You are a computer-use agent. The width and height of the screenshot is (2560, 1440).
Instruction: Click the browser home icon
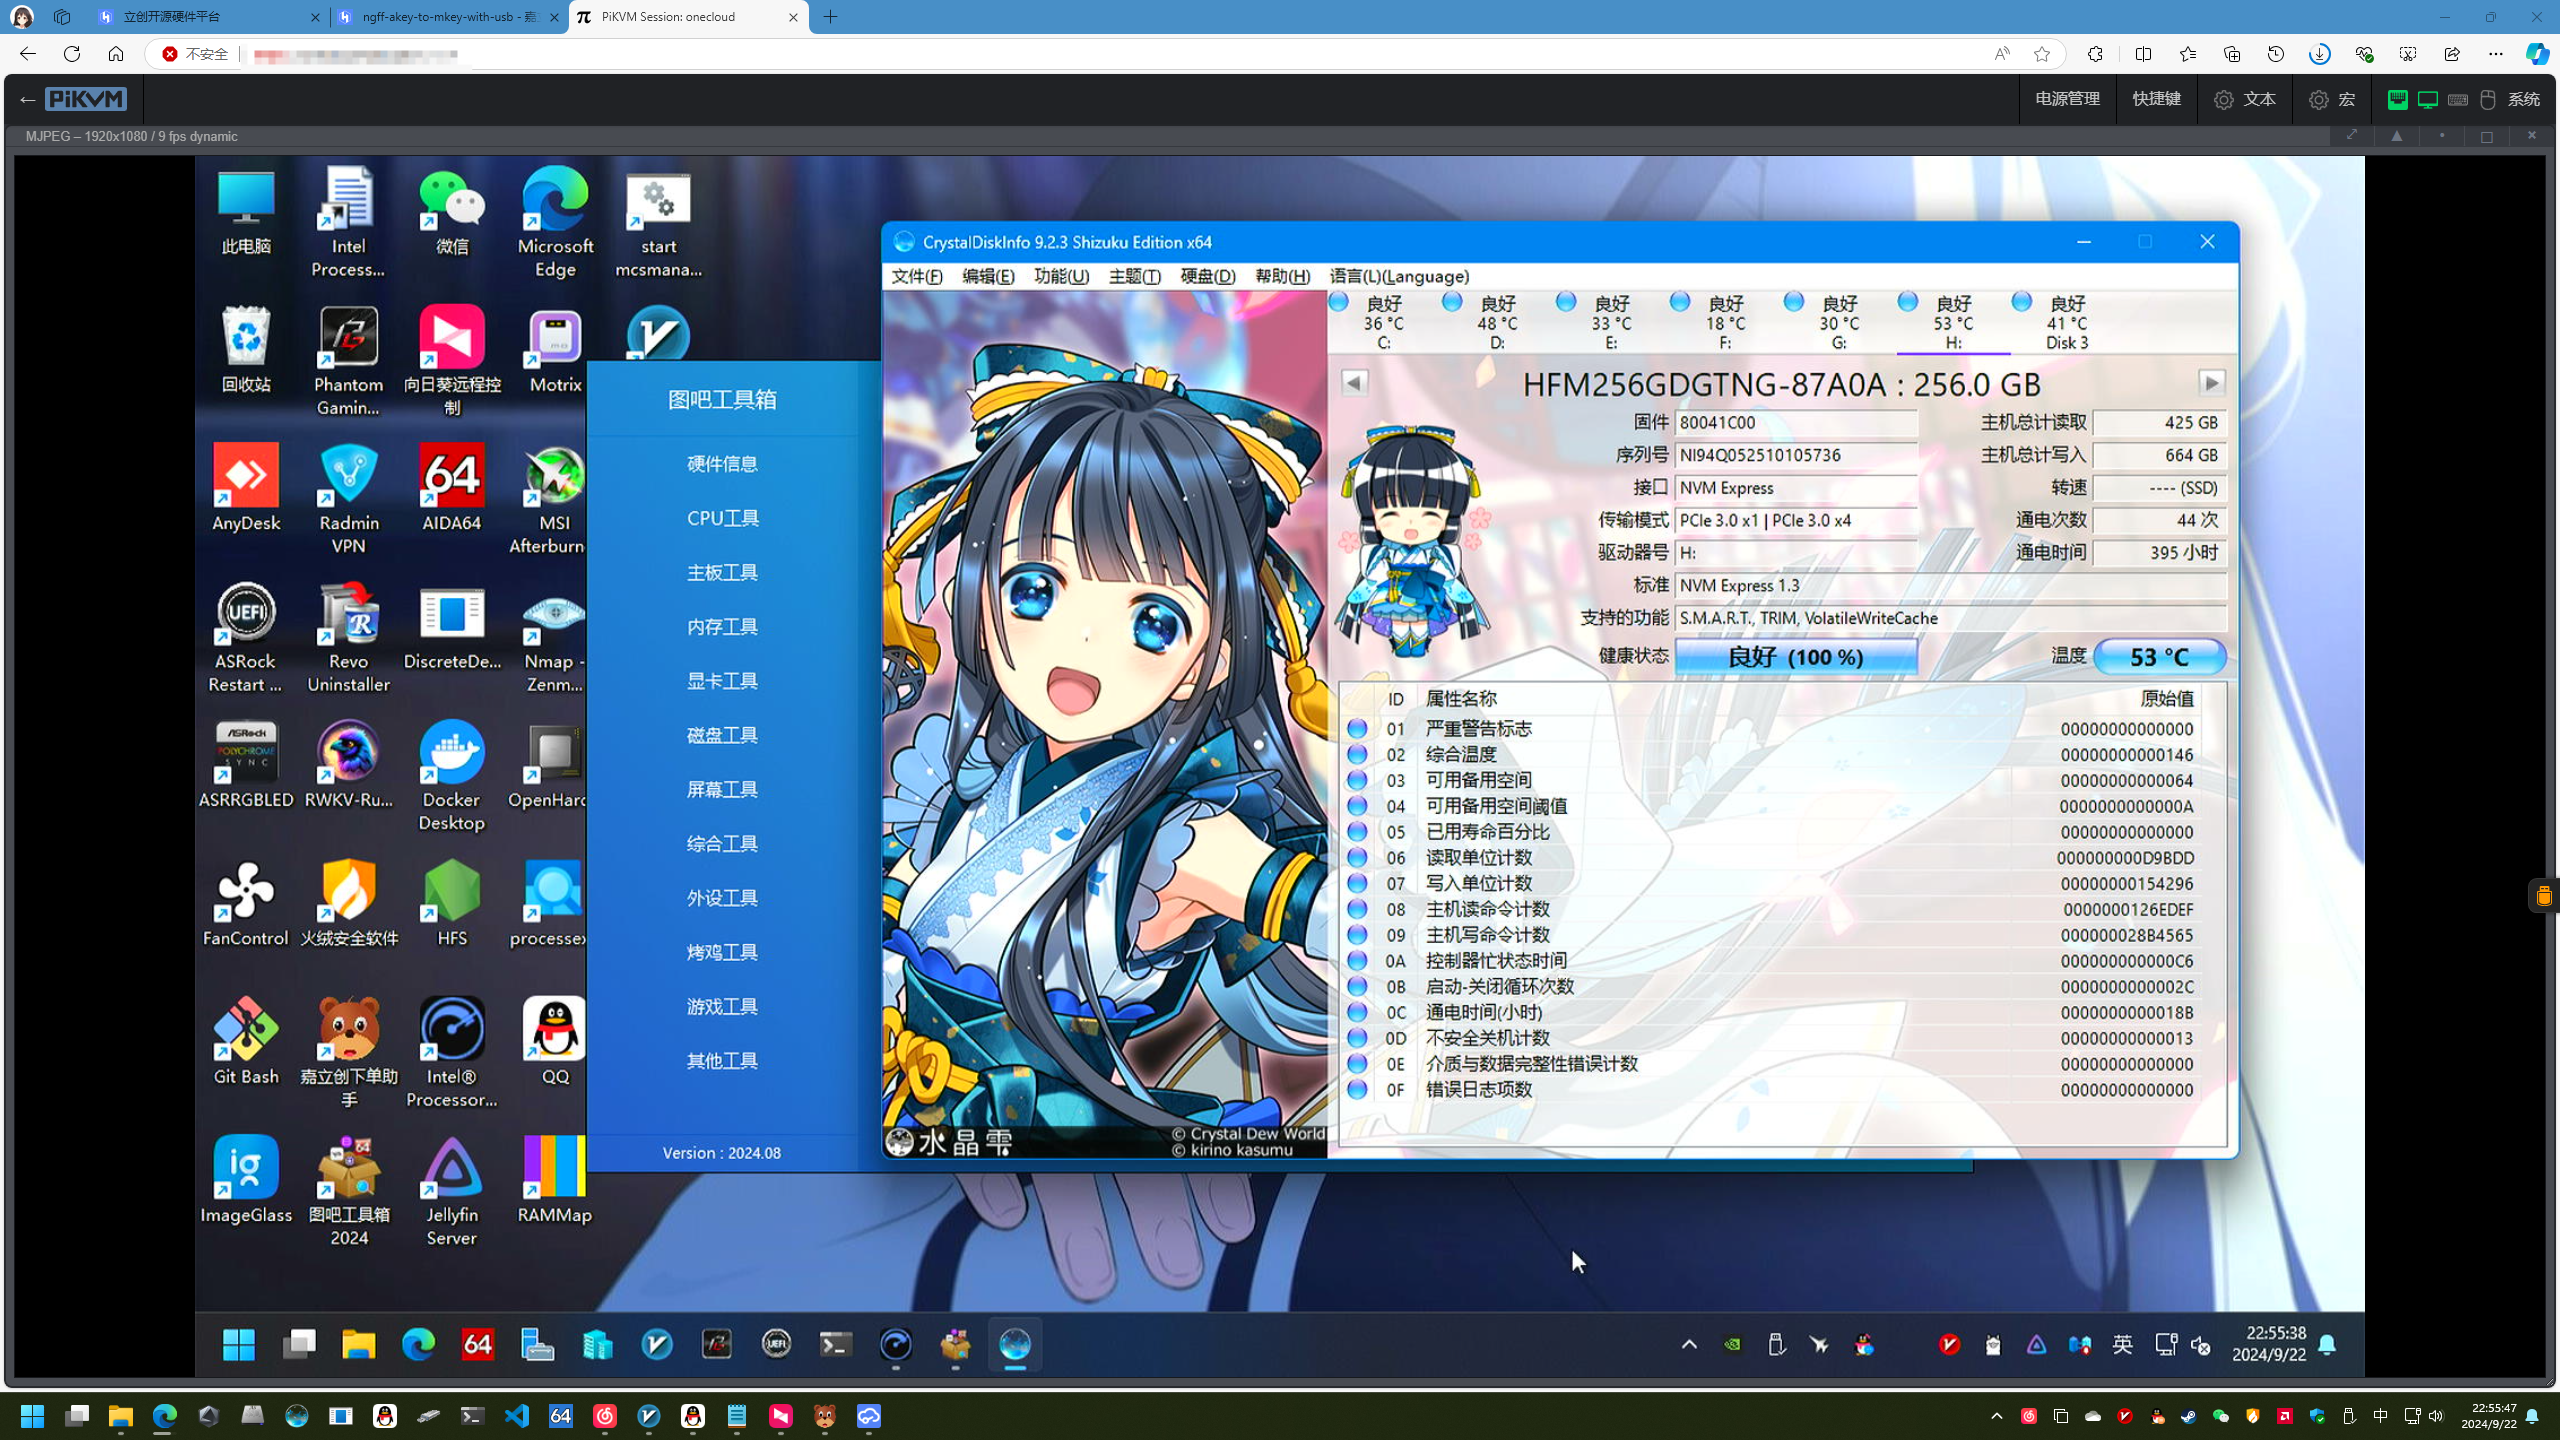(116, 54)
